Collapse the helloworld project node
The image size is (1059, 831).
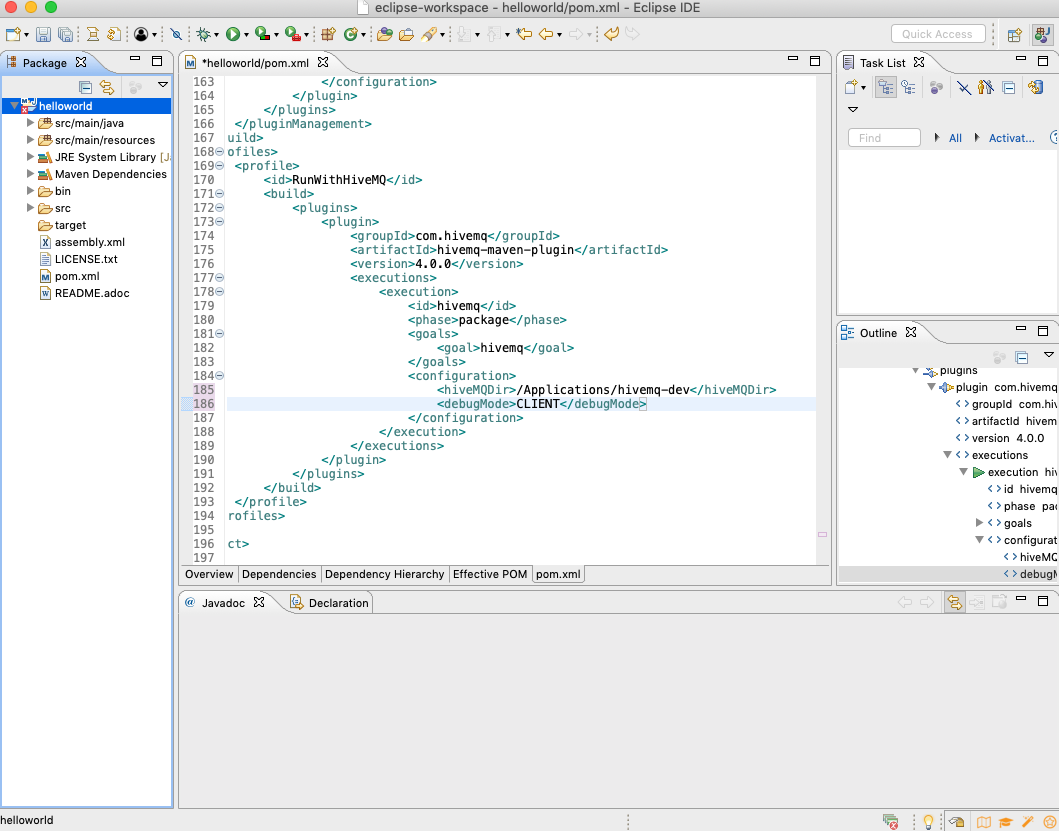(x=14, y=106)
